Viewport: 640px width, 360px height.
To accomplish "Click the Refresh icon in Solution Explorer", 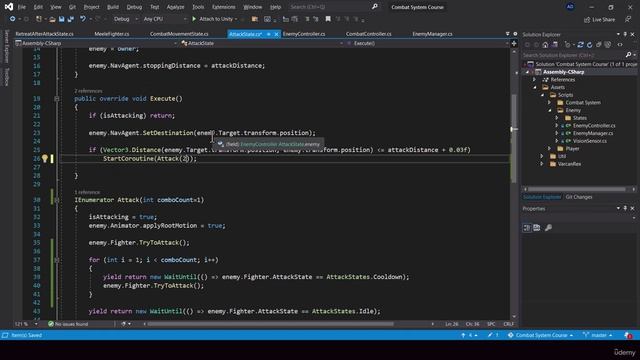I will coord(589,45).
